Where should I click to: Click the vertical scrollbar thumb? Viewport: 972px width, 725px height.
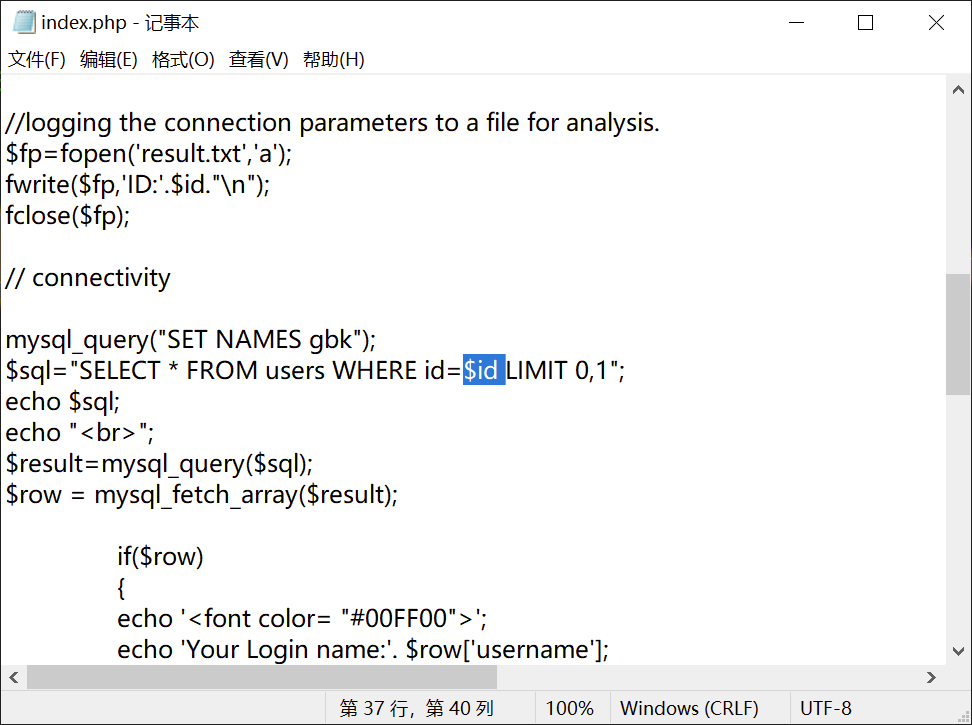[958, 334]
